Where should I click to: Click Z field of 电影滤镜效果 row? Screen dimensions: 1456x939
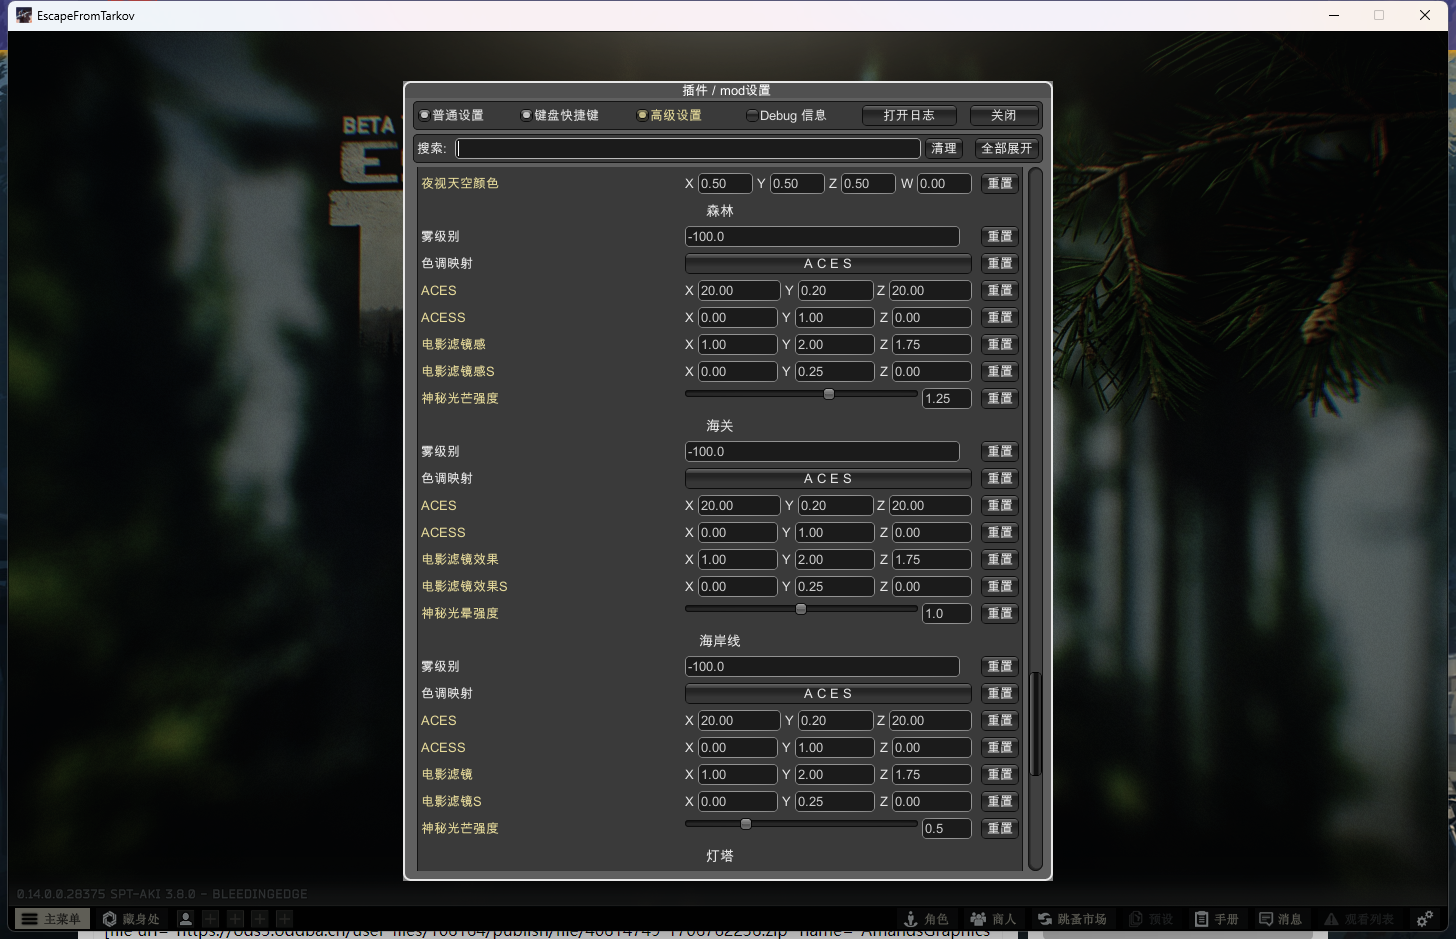point(931,559)
